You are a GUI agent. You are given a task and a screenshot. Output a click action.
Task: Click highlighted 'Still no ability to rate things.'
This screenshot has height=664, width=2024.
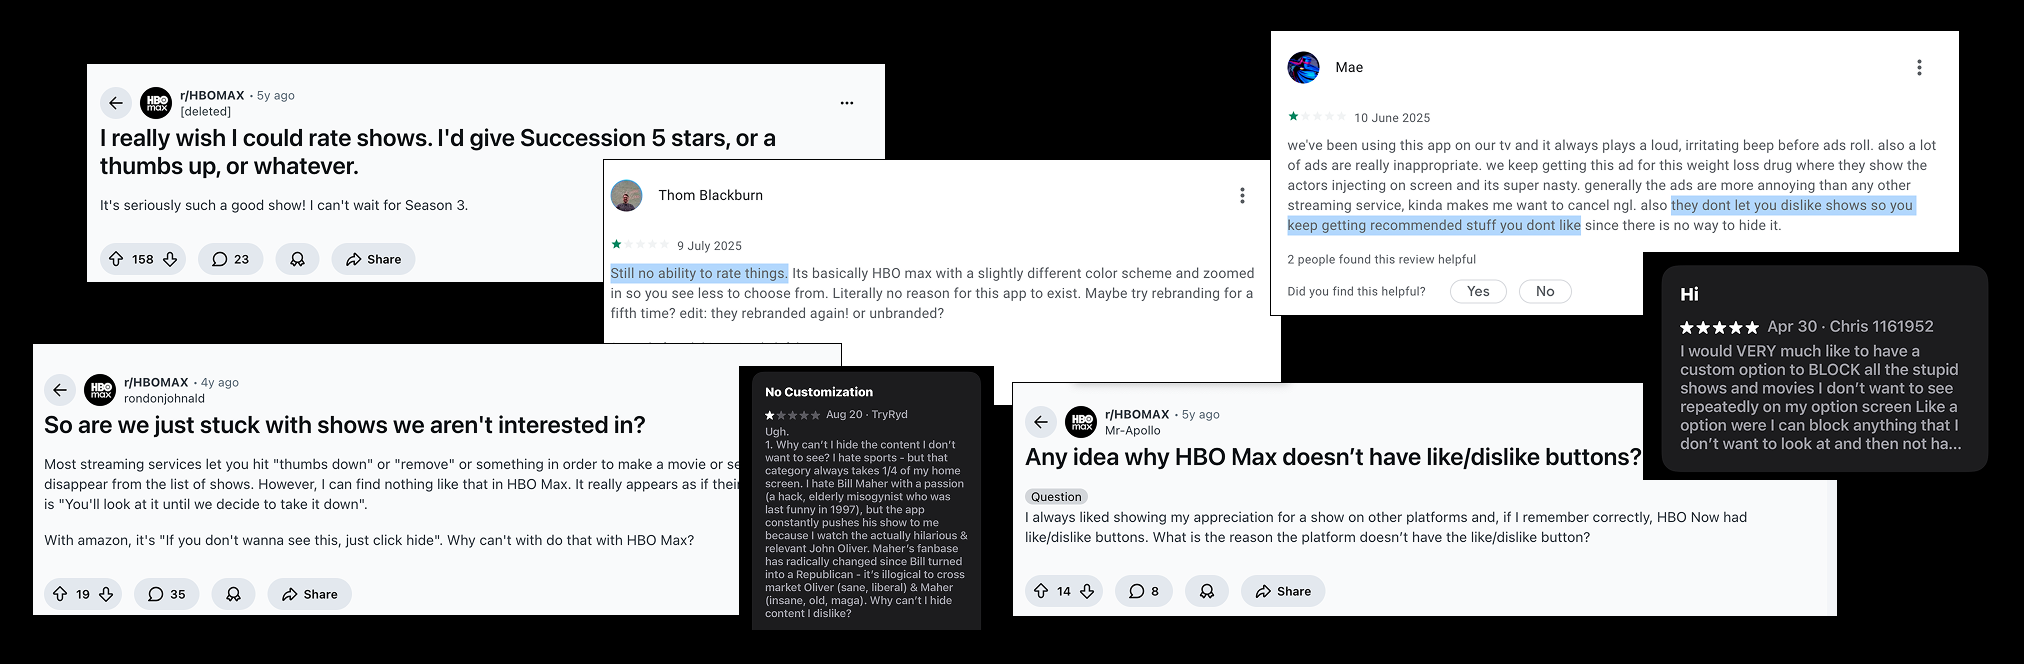699,273
